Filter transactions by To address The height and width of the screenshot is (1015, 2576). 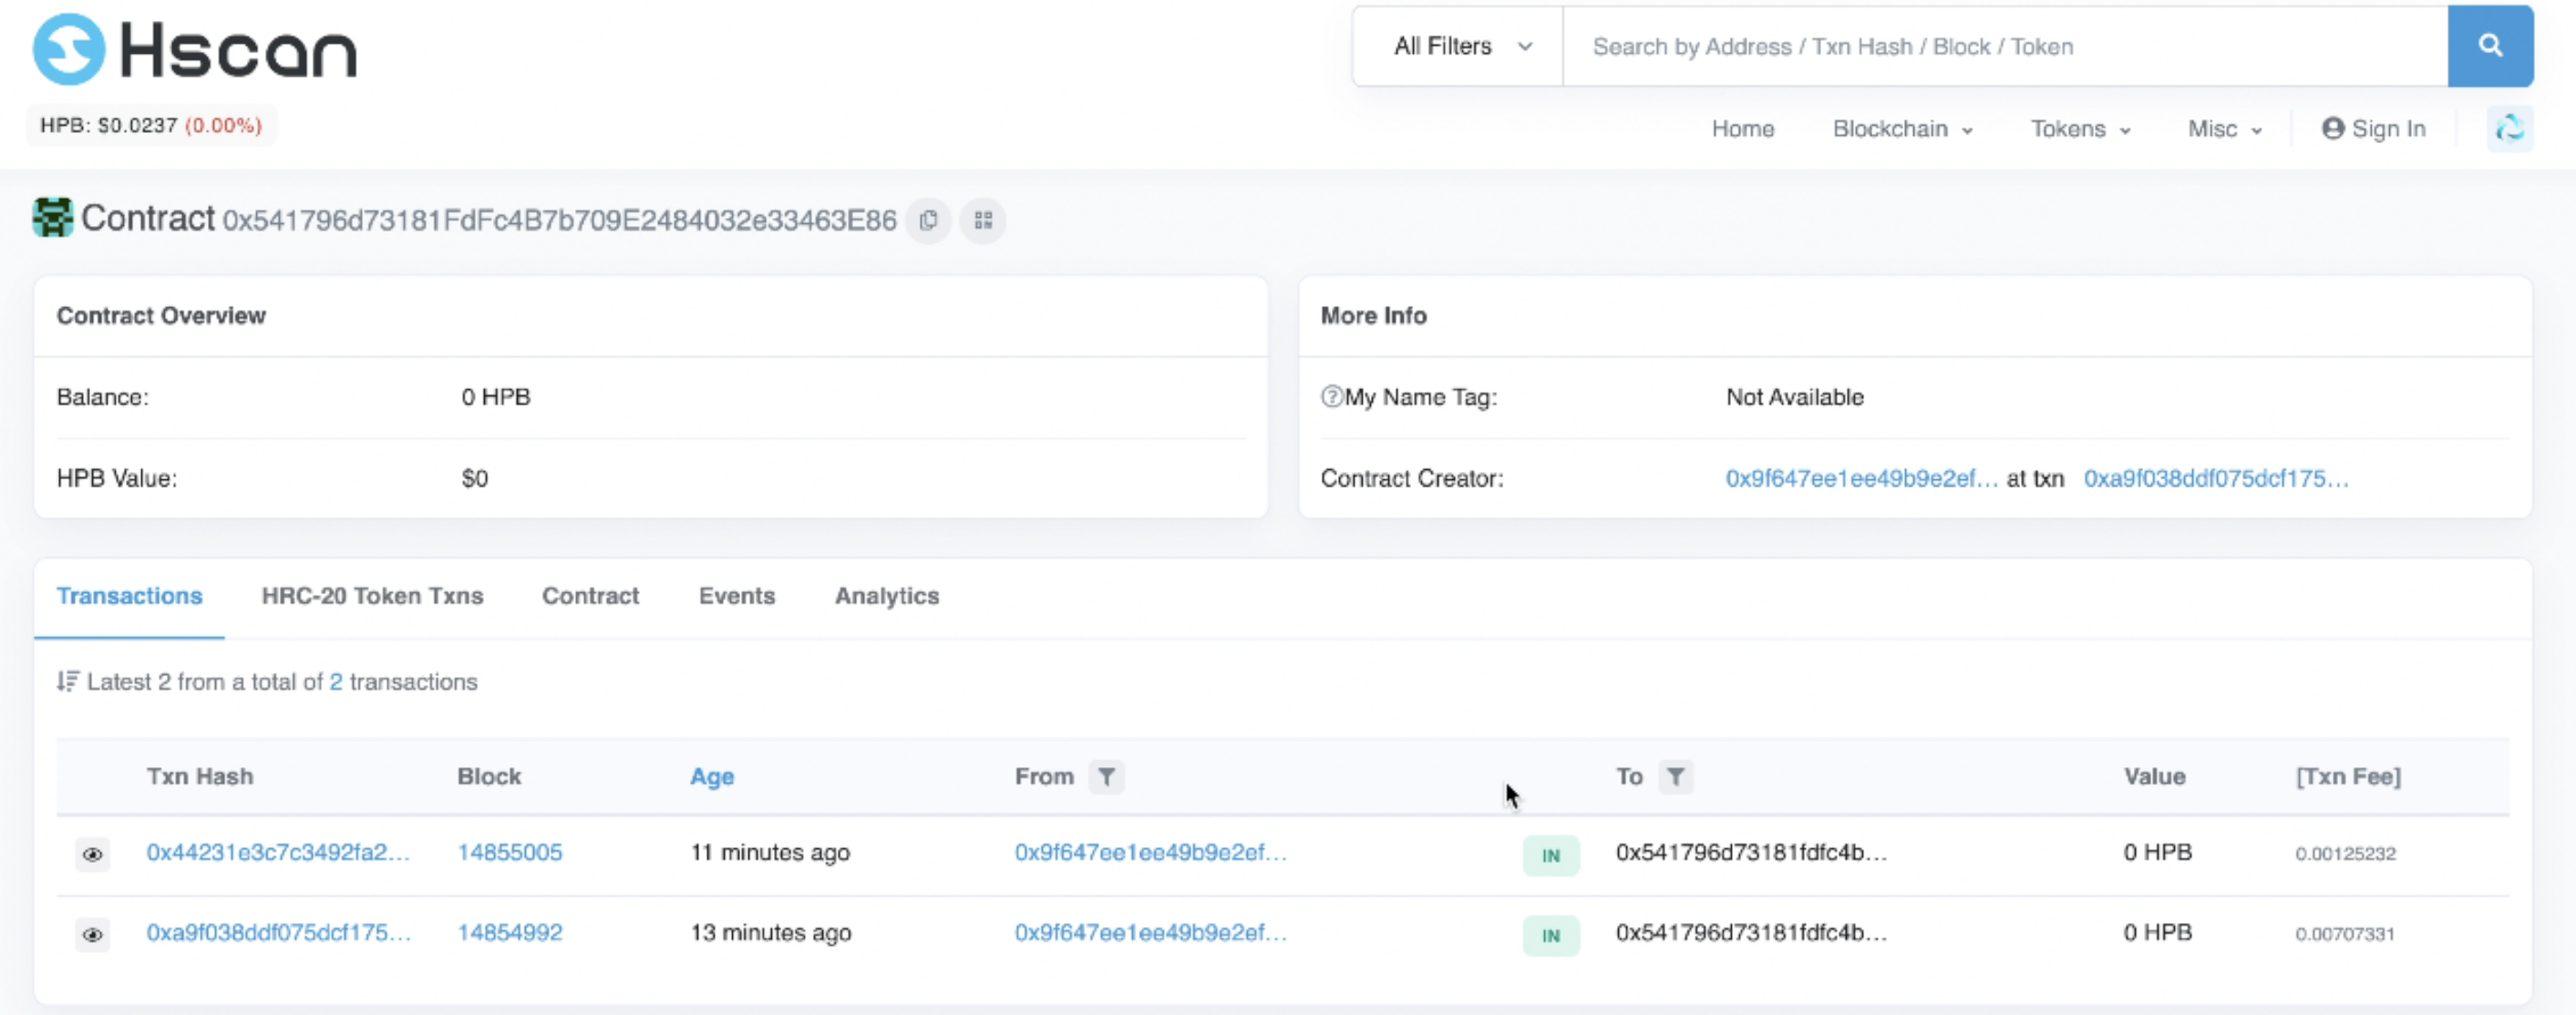[1675, 777]
